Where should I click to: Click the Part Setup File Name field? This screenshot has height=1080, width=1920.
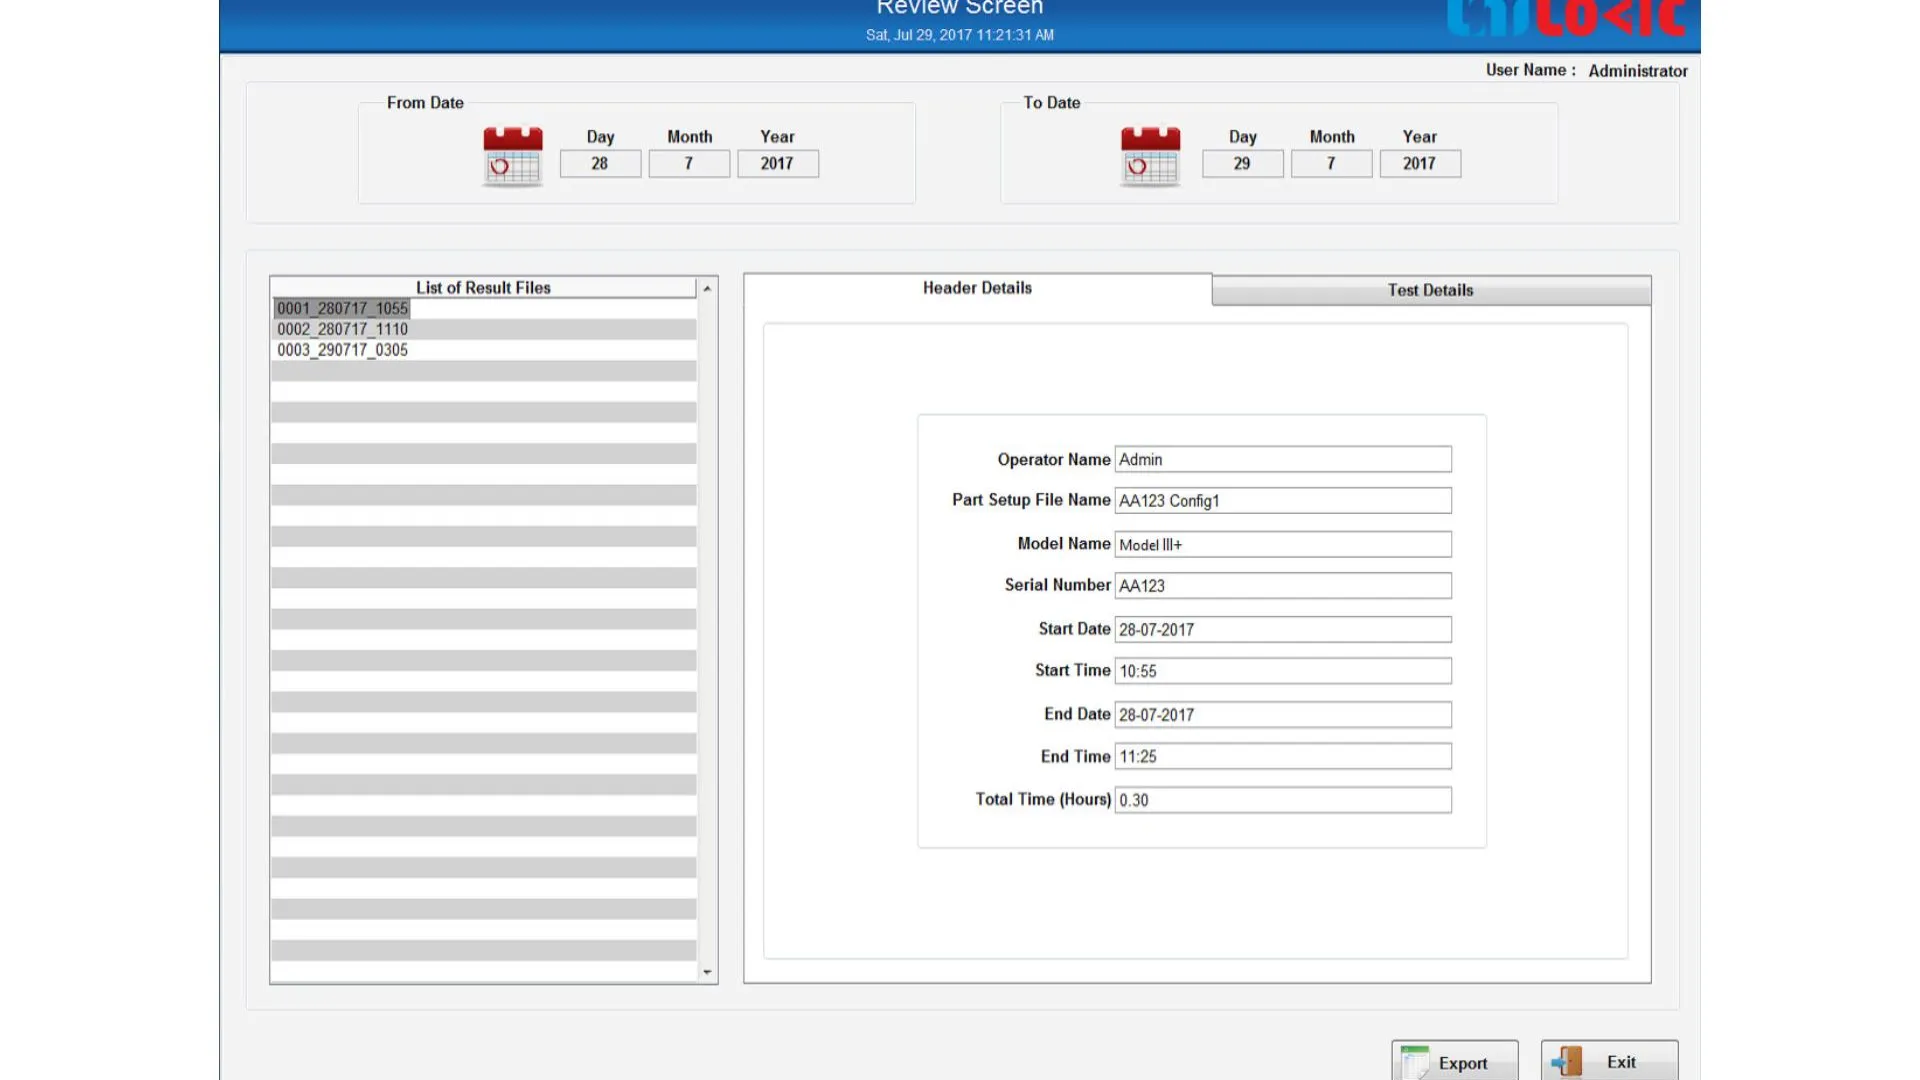pos(1282,500)
